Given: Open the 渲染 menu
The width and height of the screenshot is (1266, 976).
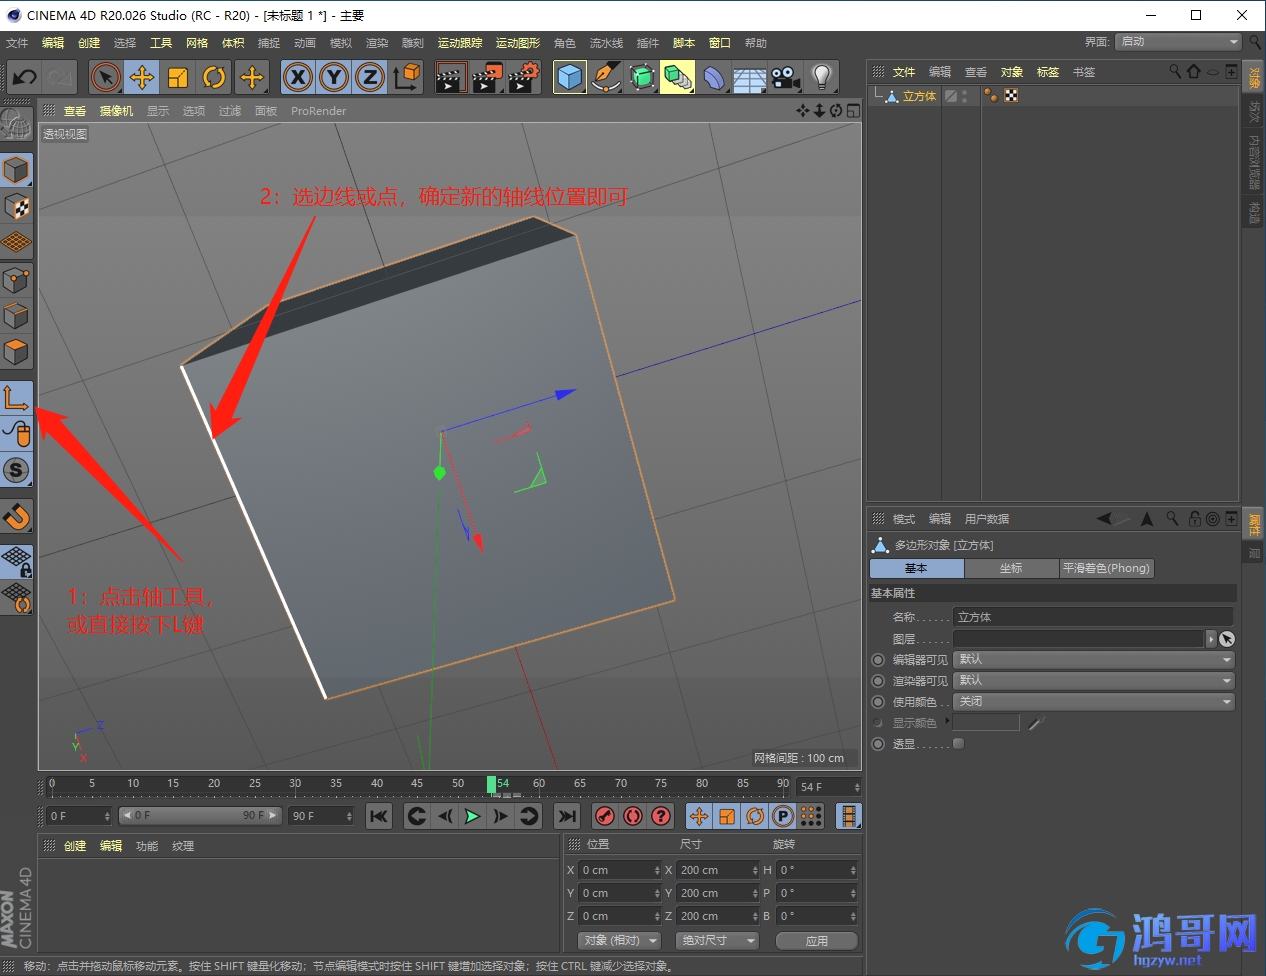Looking at the screenshot, I should pos(377,43).
